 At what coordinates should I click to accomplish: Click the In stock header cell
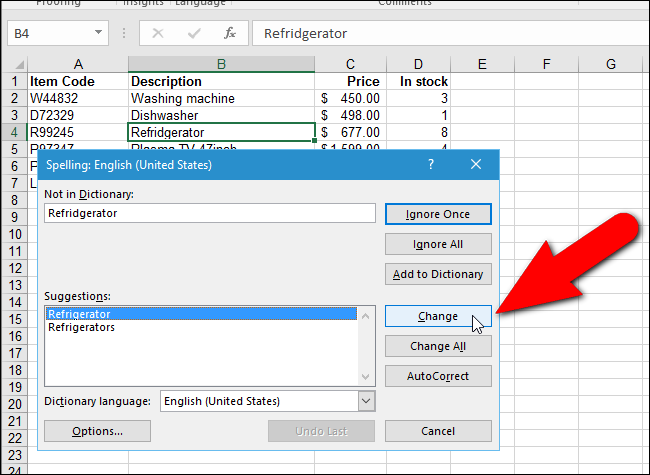[x=418, y=81]
